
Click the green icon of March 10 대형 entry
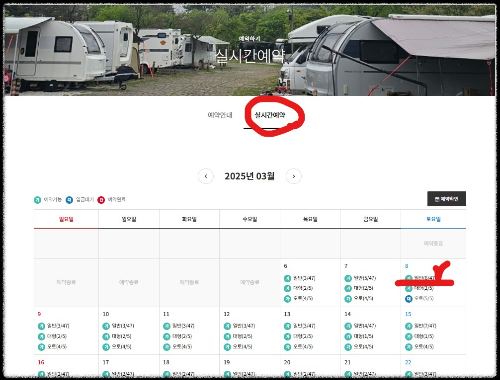(x=106, y=336)
